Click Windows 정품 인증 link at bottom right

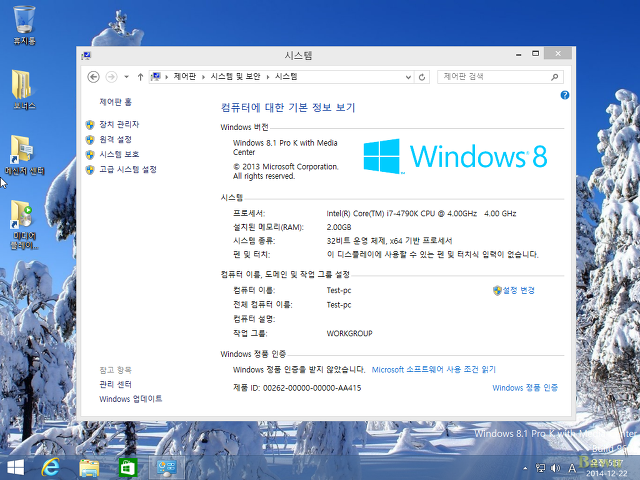[525, 387]
